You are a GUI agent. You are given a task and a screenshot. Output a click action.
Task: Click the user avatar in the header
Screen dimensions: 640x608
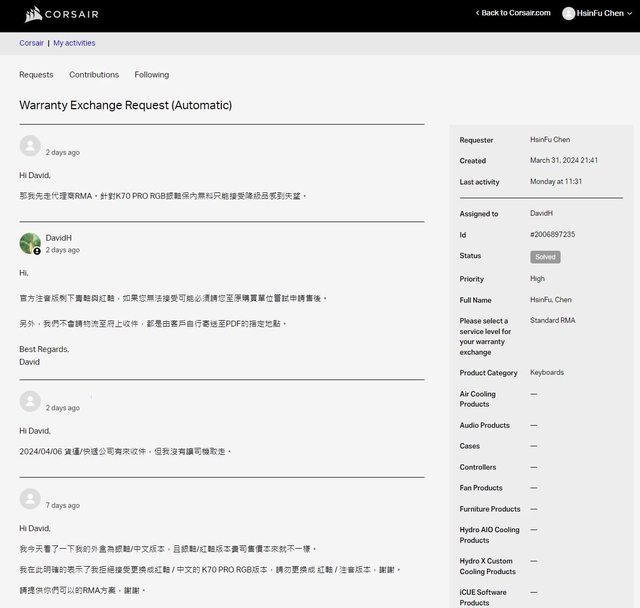tap(569, 13)
